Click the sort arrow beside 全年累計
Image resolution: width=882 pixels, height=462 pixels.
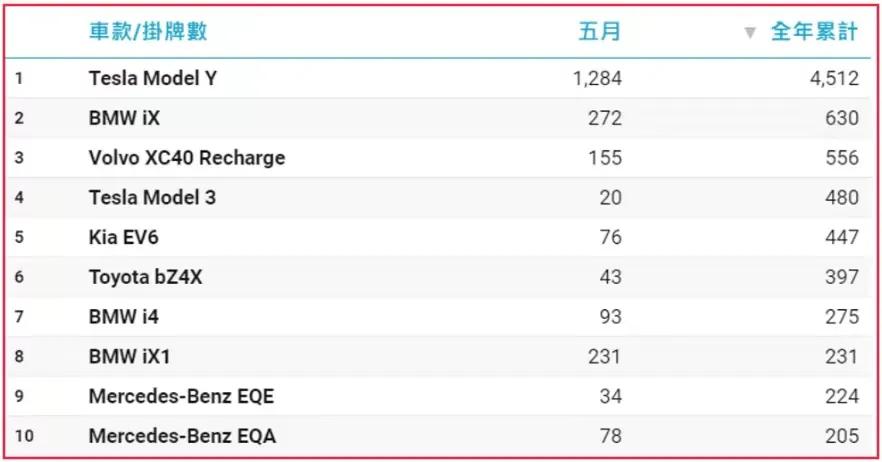750,33
